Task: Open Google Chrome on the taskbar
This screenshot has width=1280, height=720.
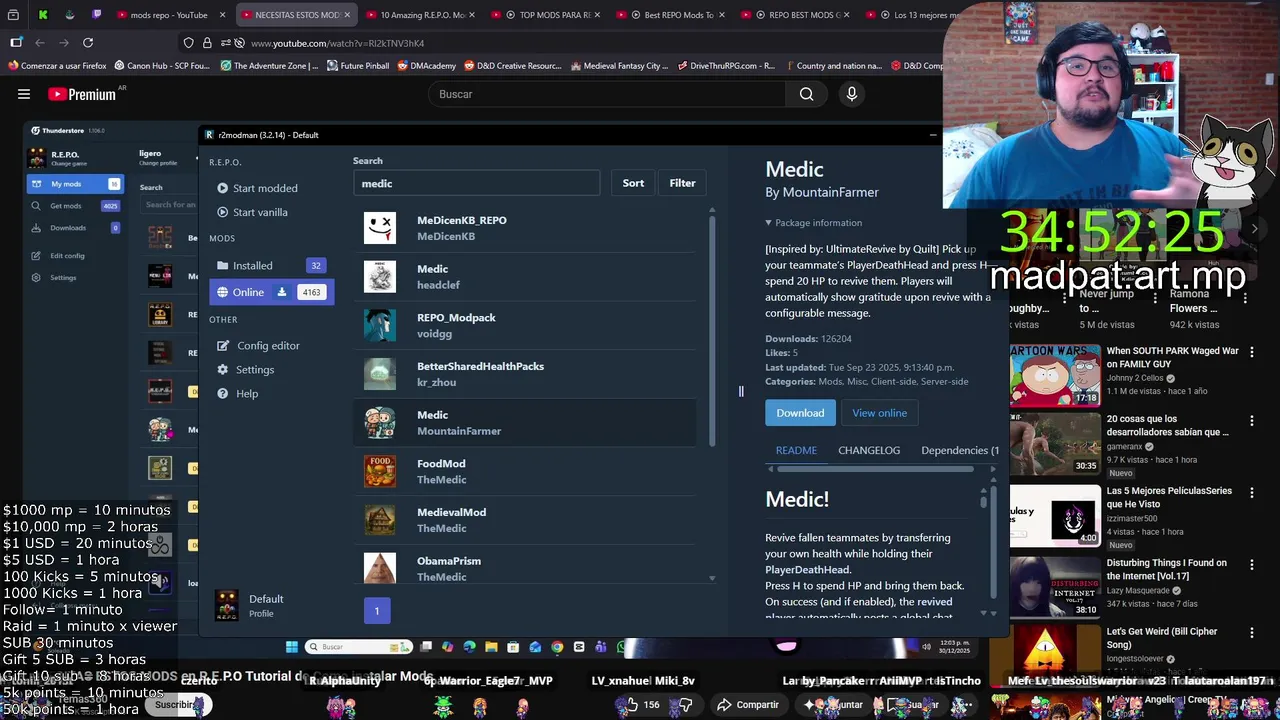Action: pos(557,647)
